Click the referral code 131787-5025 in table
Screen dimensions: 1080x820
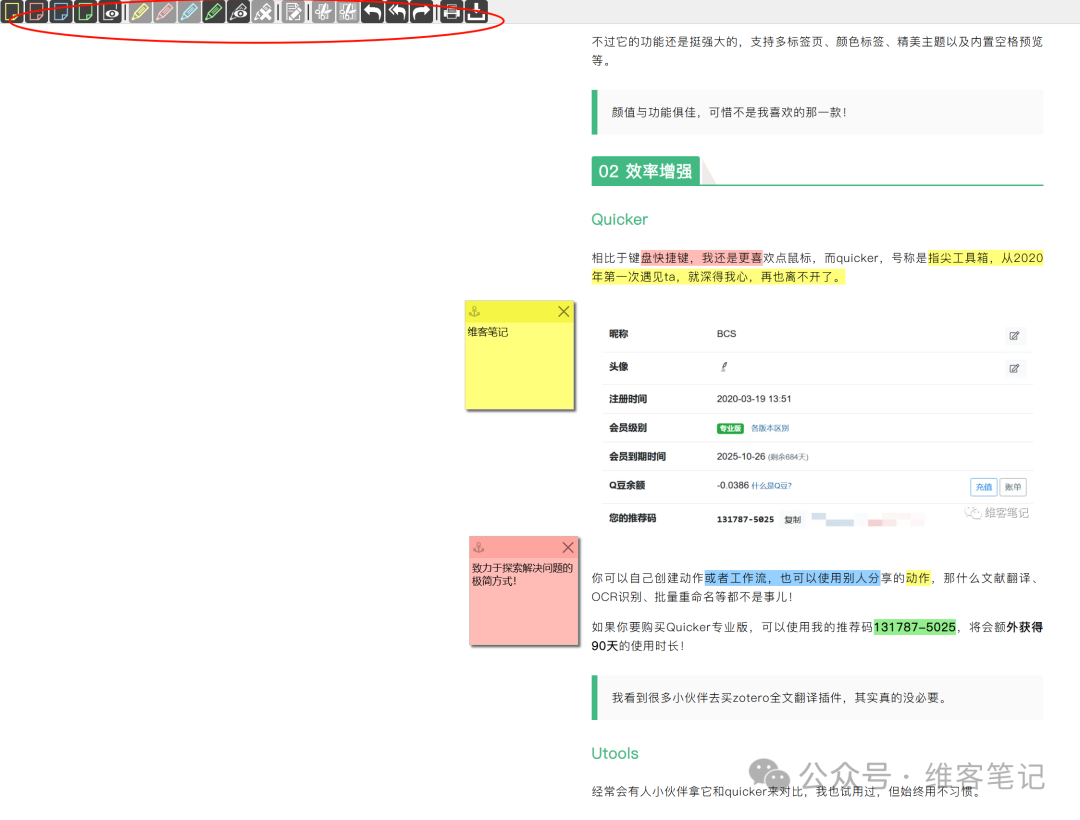pos(745,520)
